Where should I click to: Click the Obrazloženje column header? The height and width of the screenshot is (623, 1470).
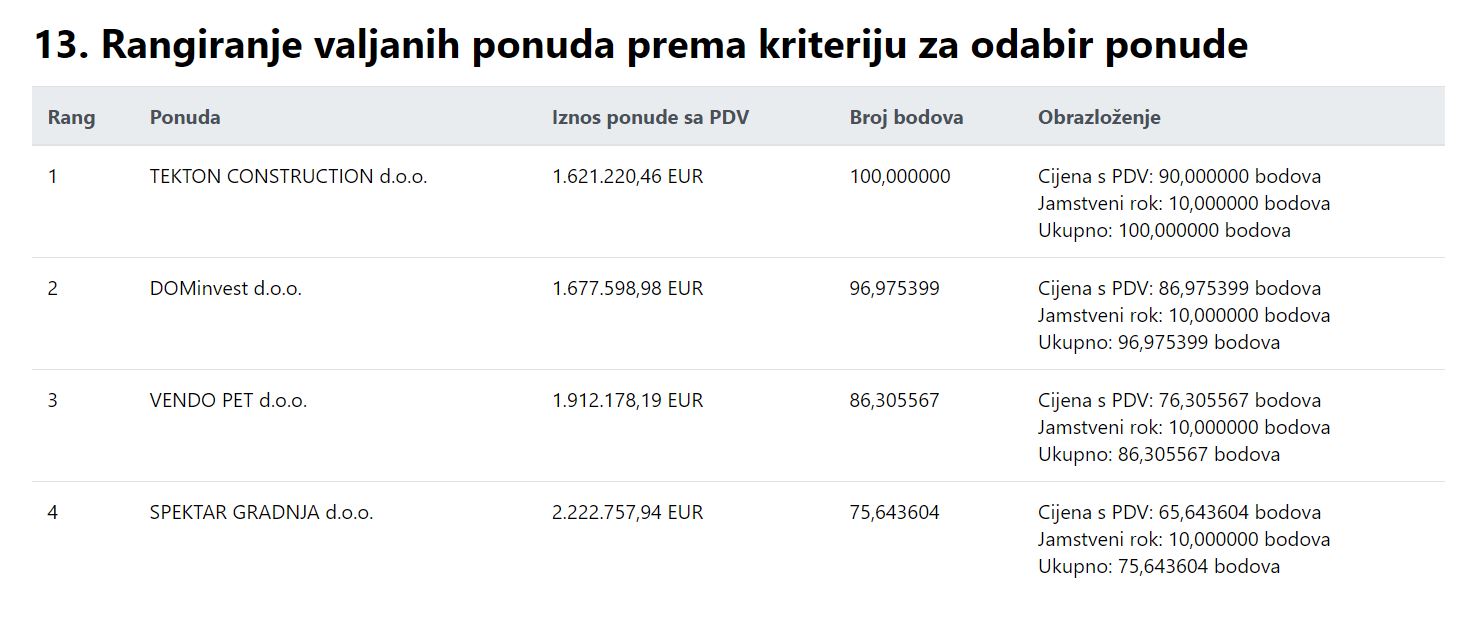coord(1099,117)
